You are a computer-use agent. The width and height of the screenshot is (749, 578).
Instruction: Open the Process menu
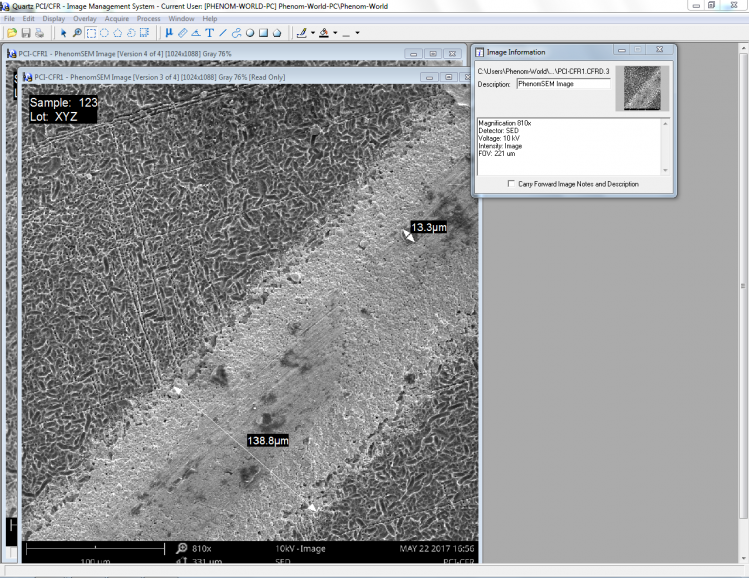(148, 19)
